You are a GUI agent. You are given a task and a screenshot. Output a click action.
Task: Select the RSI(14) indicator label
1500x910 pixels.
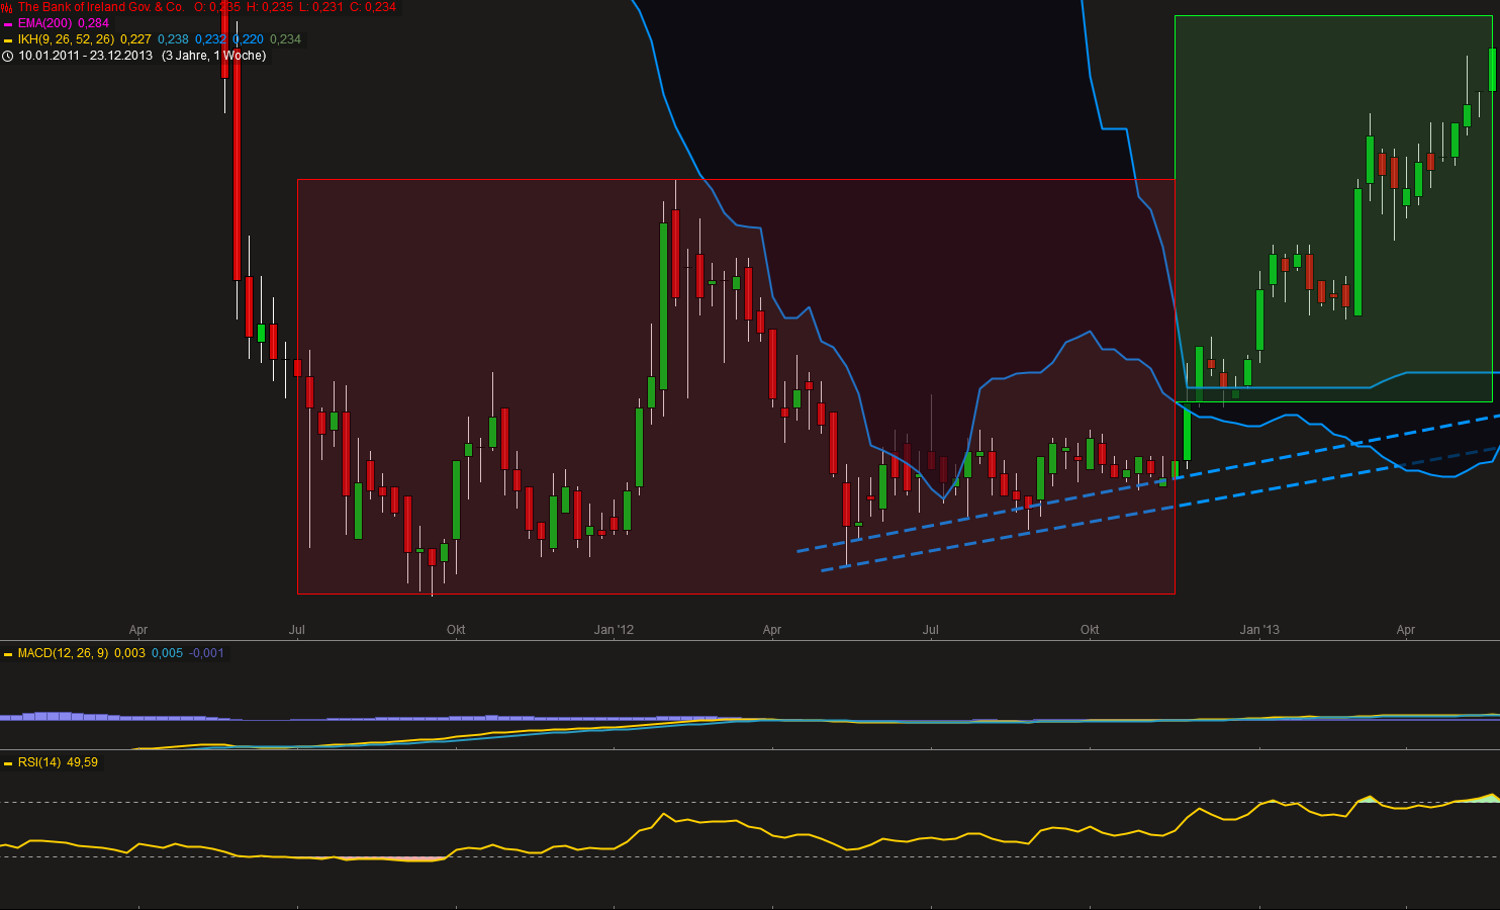pos(39,763)
